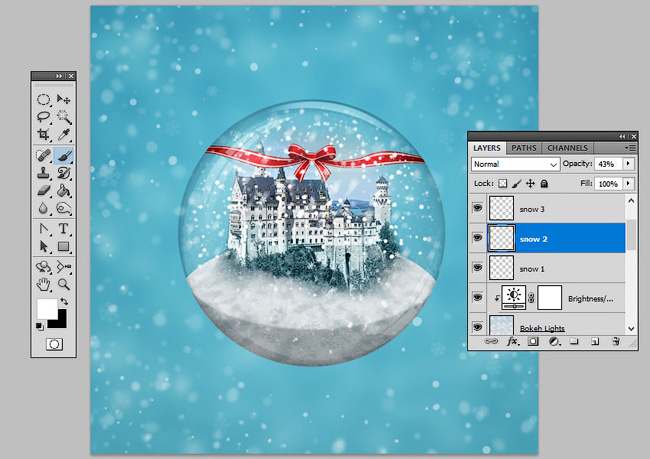
Task: Select the 3D Camera tool
Action: point(63,267)
